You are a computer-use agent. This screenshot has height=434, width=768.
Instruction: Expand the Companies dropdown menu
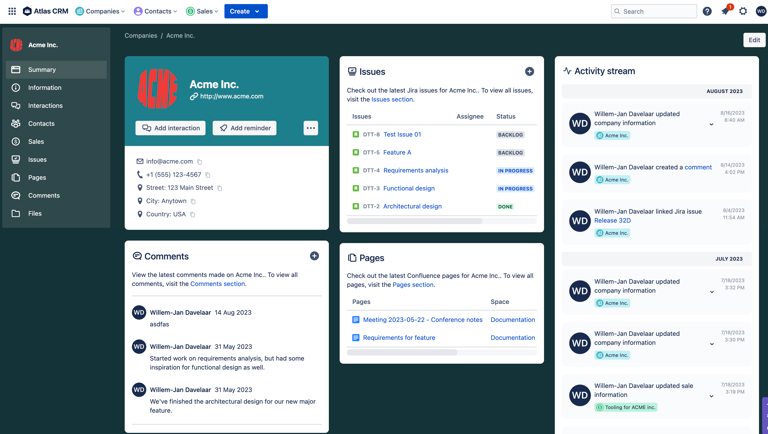100,12
